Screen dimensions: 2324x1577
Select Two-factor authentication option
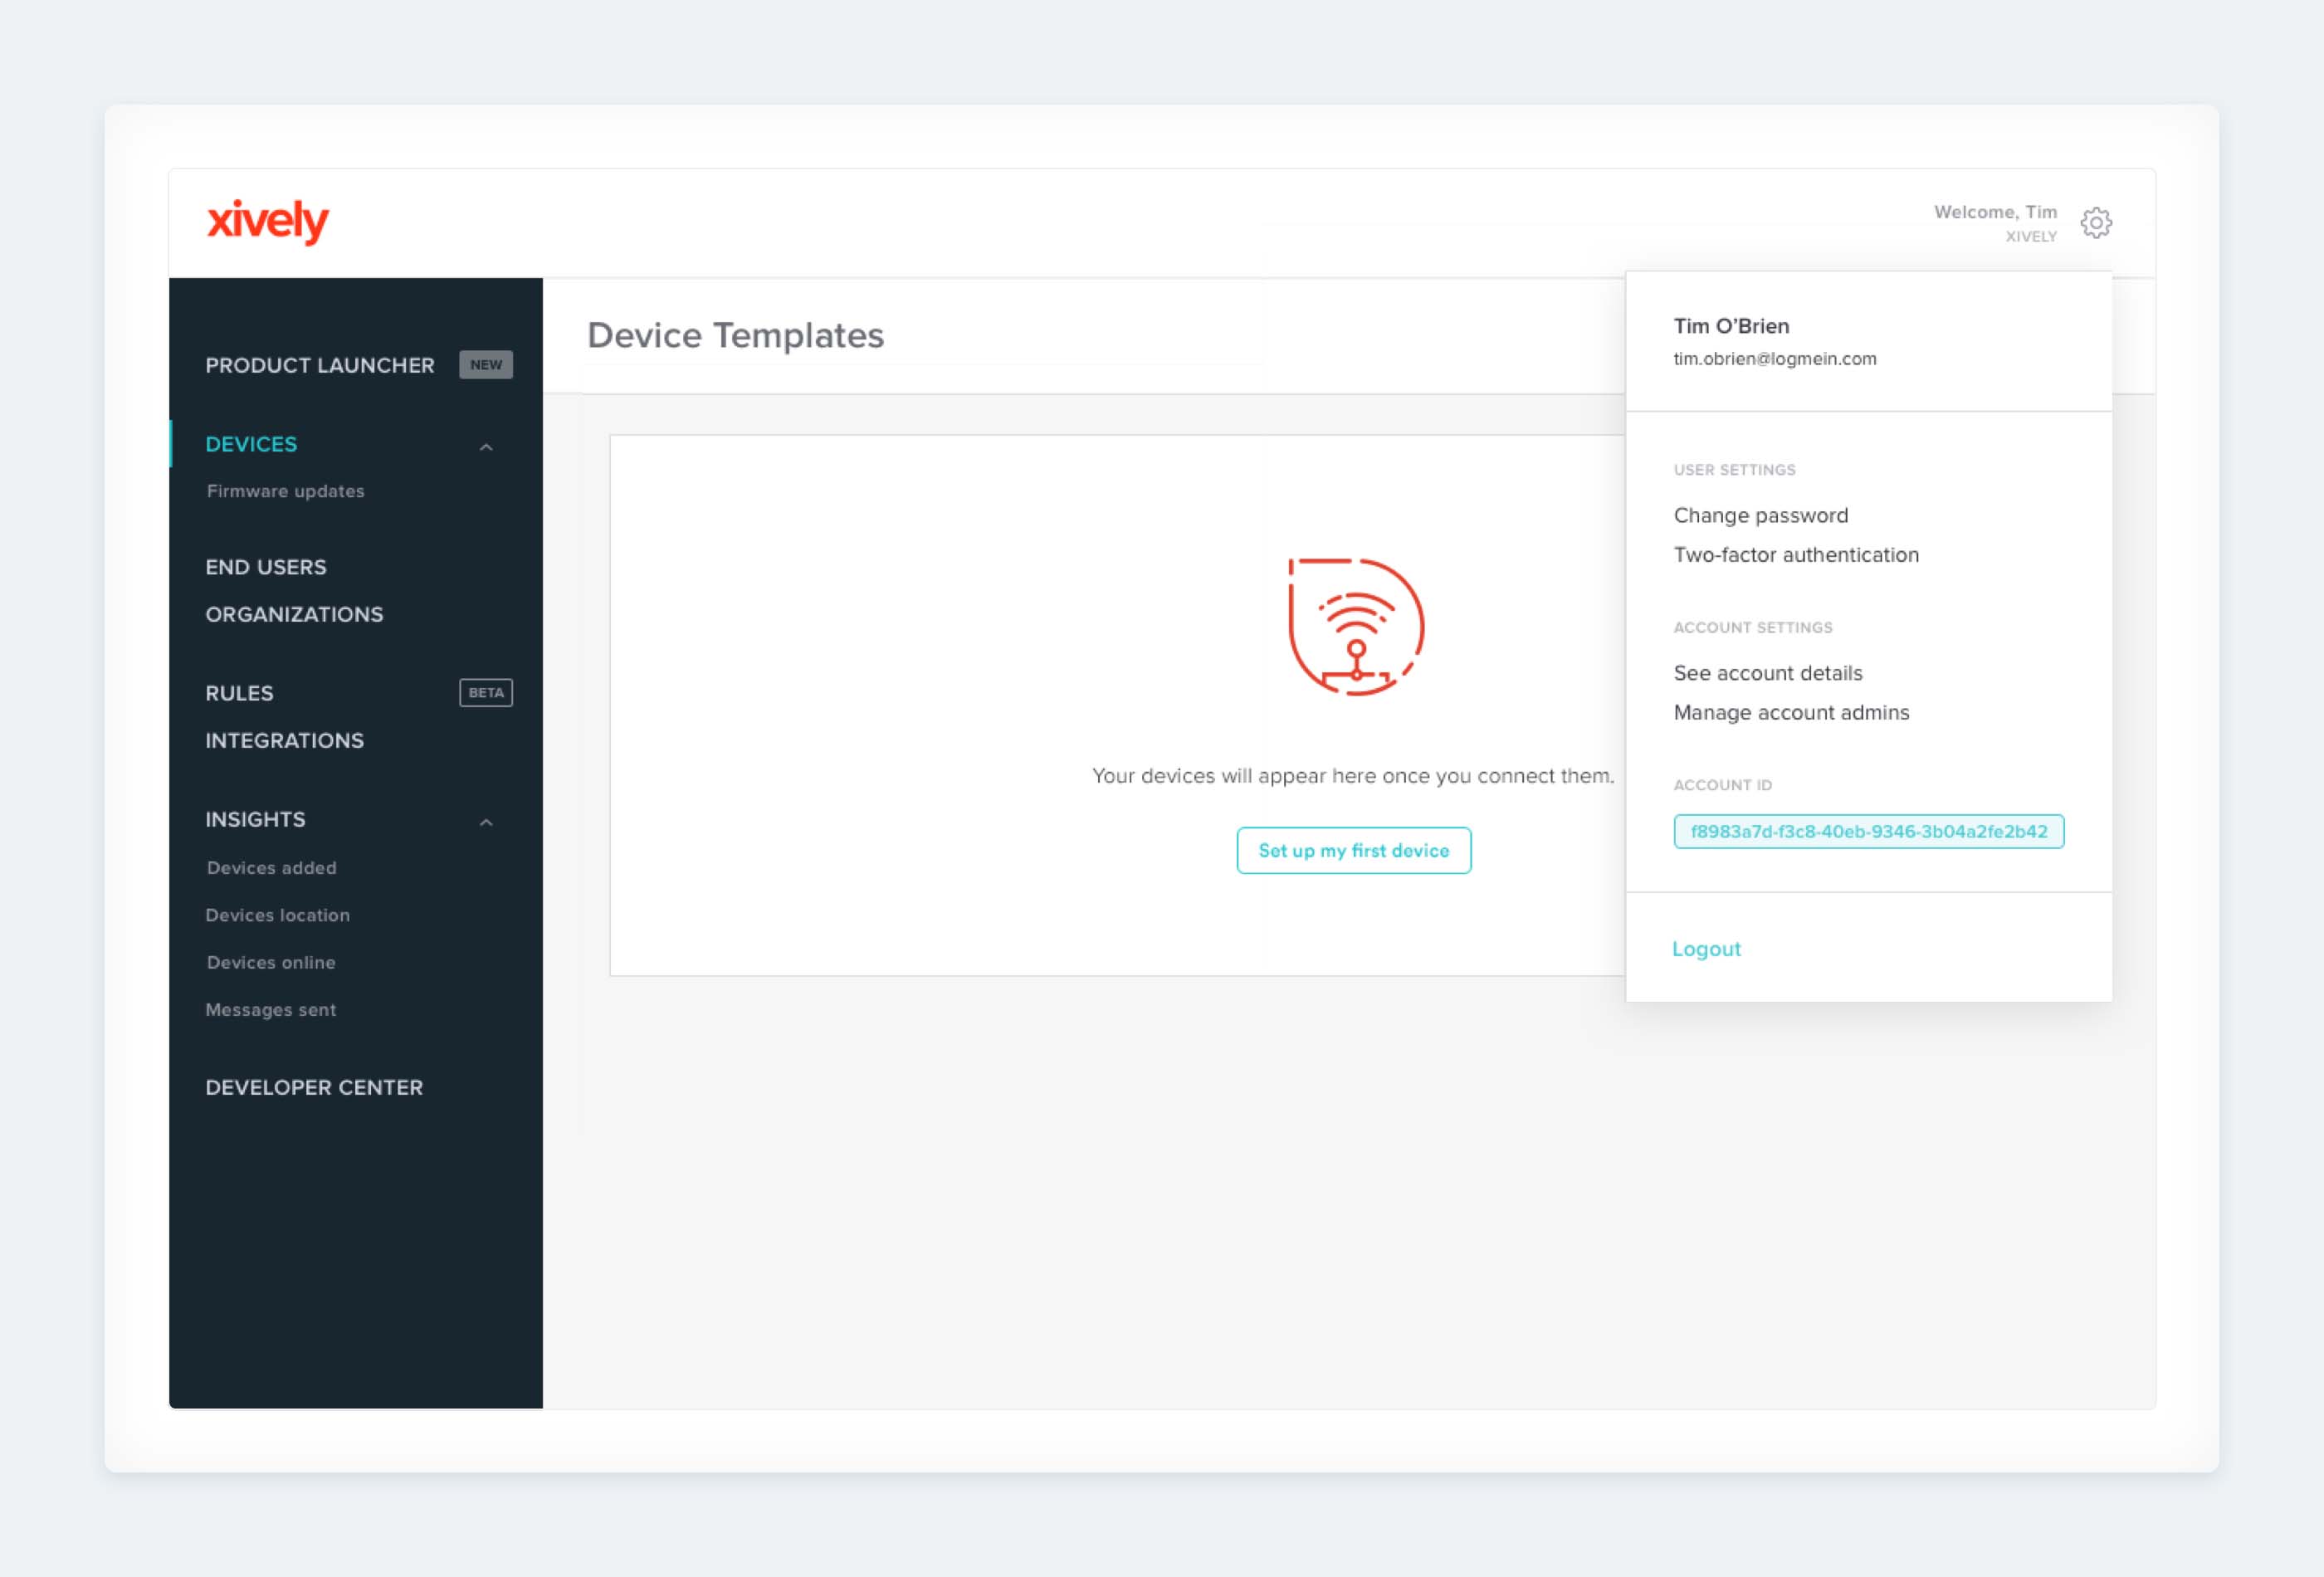click(x=1796, y=554)
